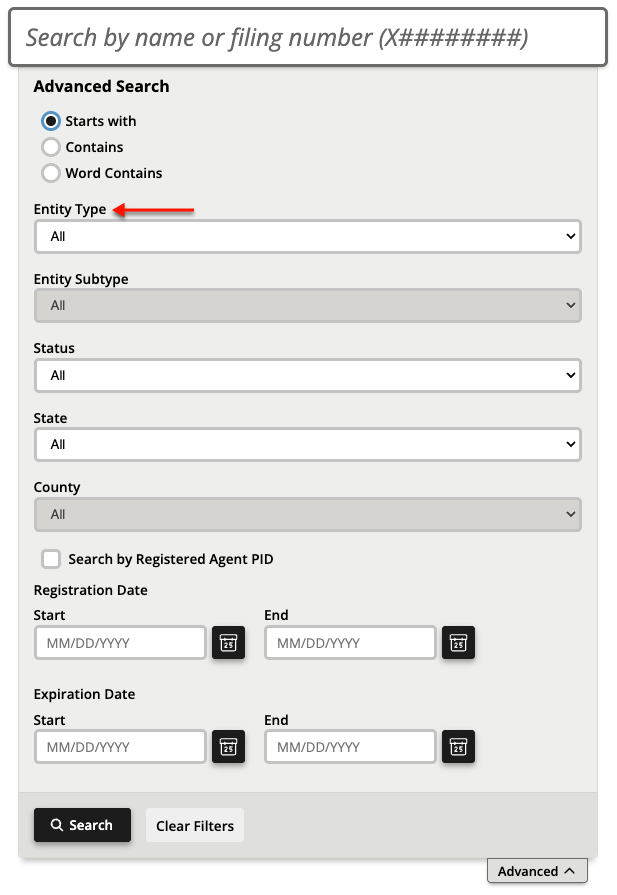The height and width of the screenshot is (895, 617).
Task: Open the Entity Subtype dropdown
Action: click(308, 305)
